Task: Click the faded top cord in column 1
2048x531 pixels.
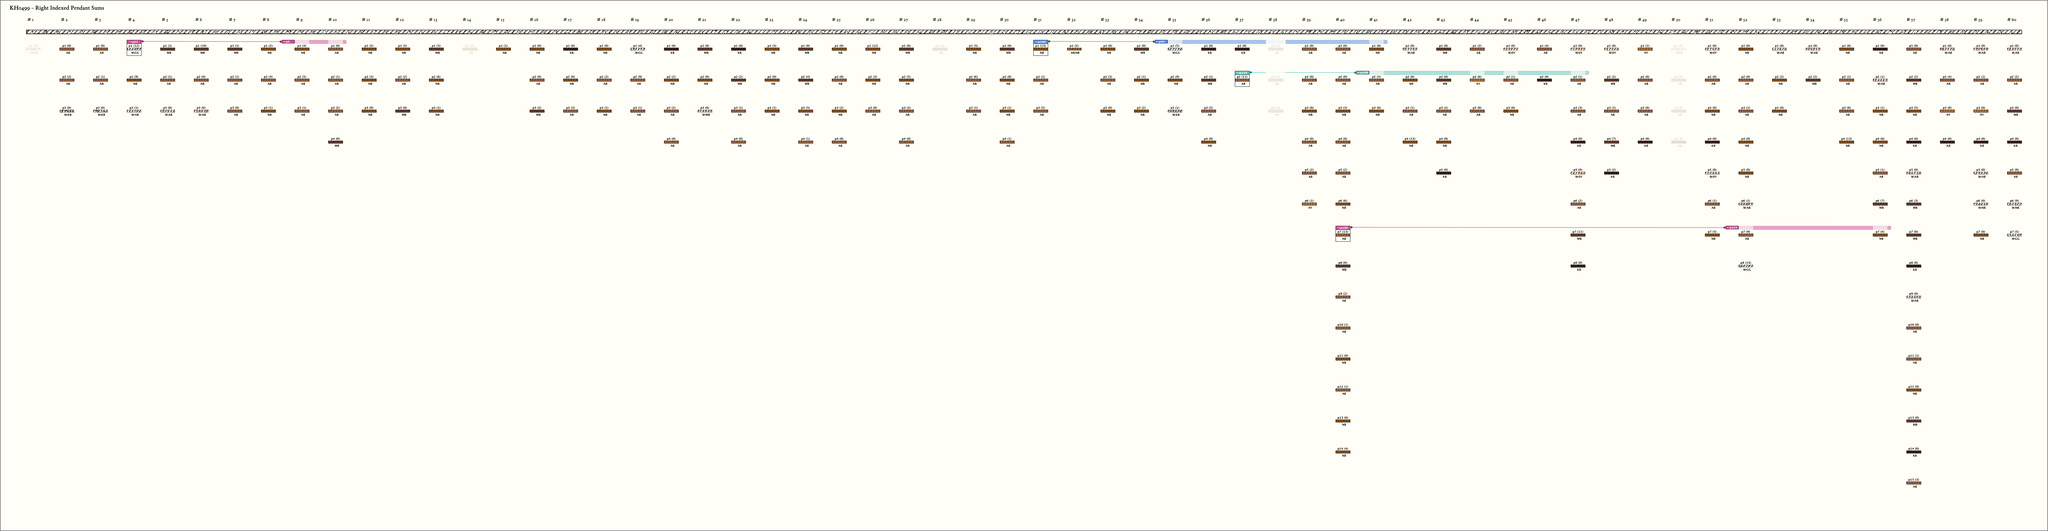Action: point(33,48)
